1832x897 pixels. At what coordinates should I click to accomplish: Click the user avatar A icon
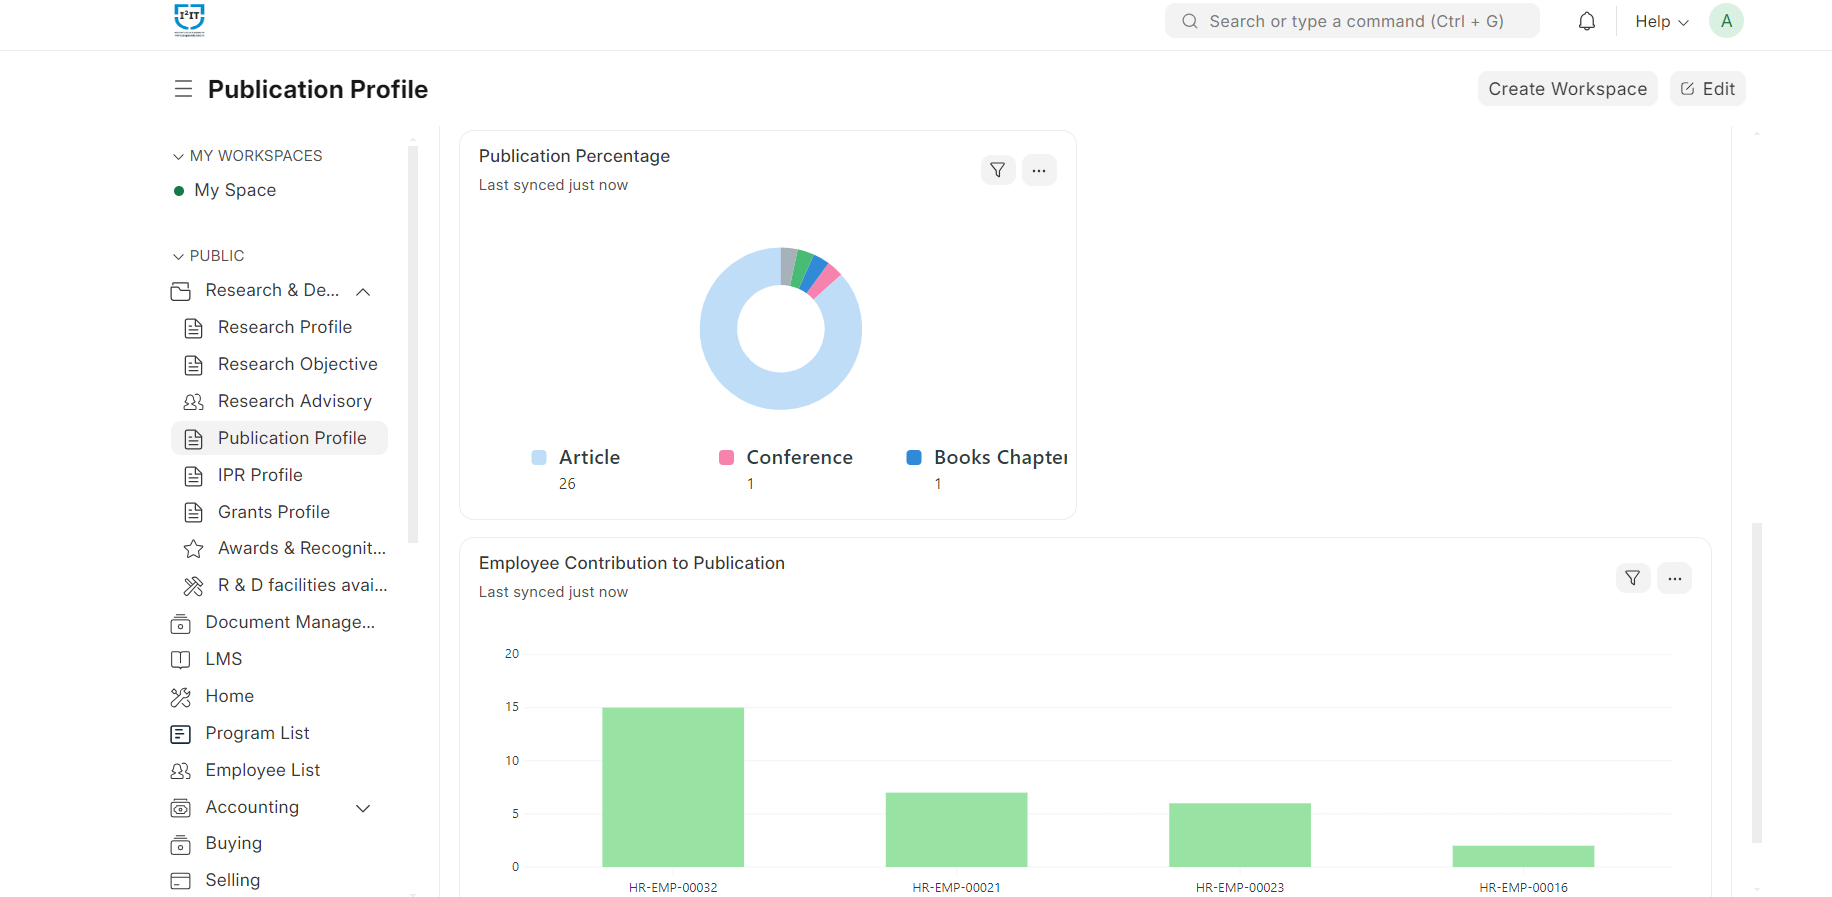coord(1725,21)
